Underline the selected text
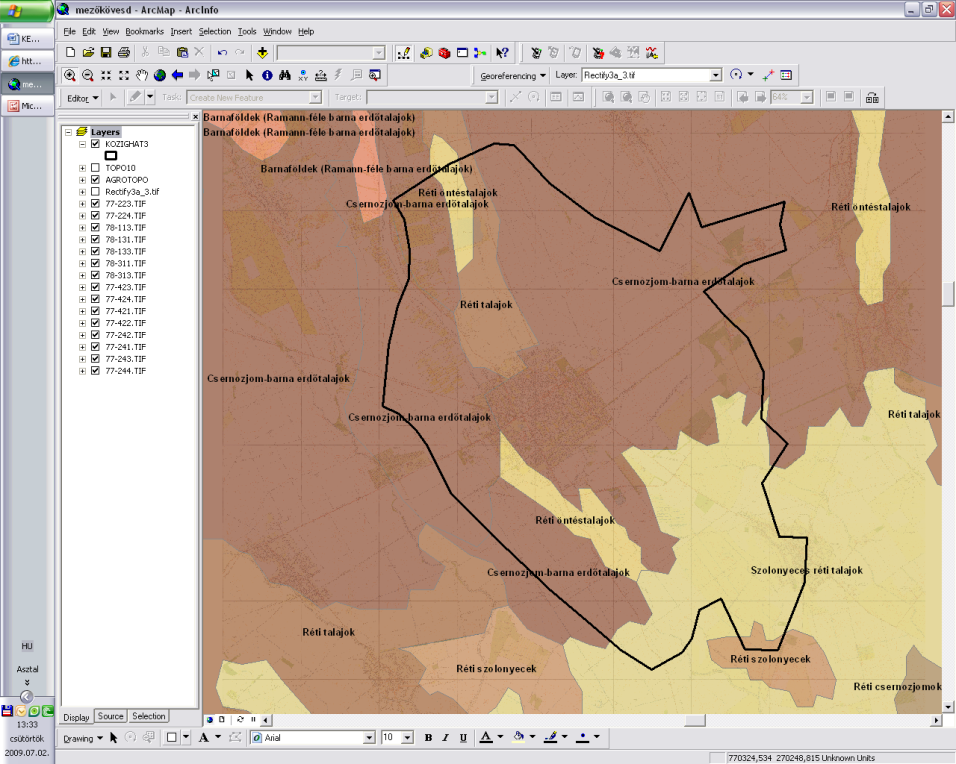The width and height of the screenshot is (956, 764). pos(463,738)
